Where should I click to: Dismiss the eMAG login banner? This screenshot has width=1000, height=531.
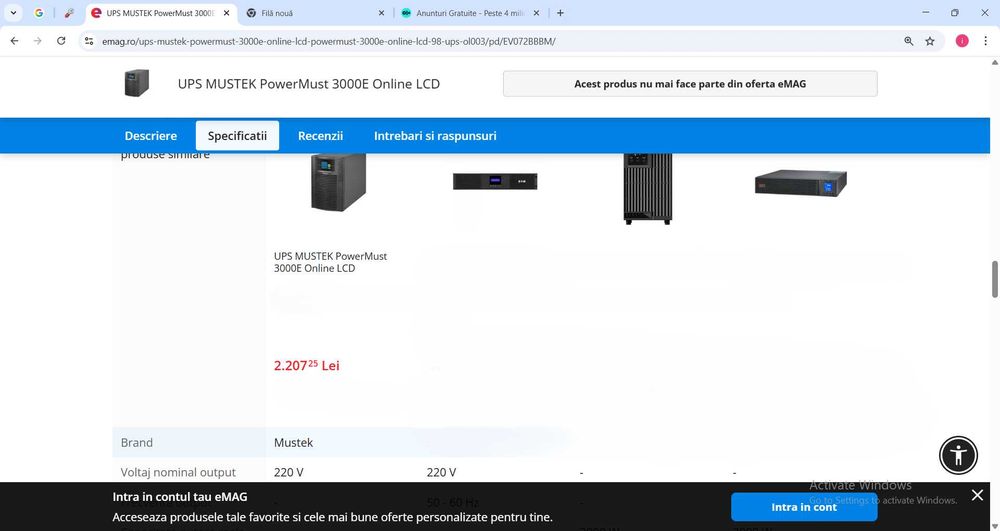977,495
